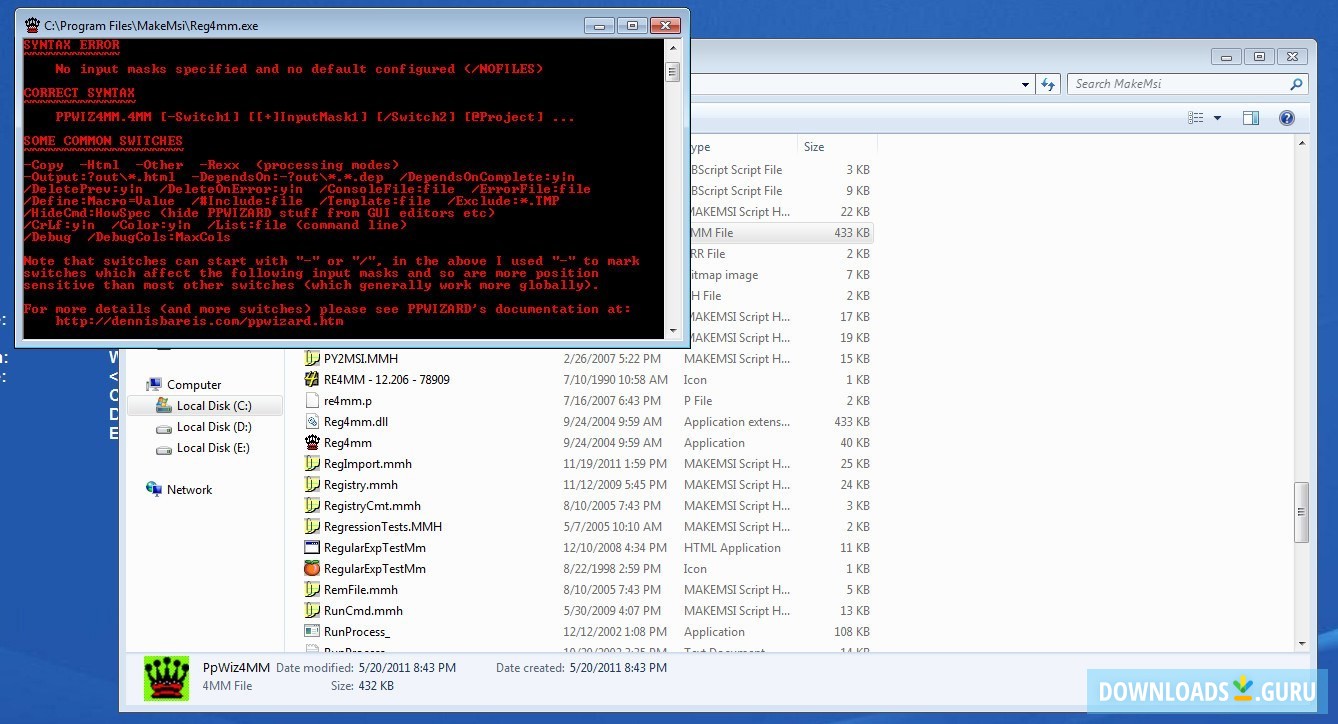Viewport: 1338px width, 724px height.
Task: Select the RunCmd.mmh script icon
Action: pos(312,611)
